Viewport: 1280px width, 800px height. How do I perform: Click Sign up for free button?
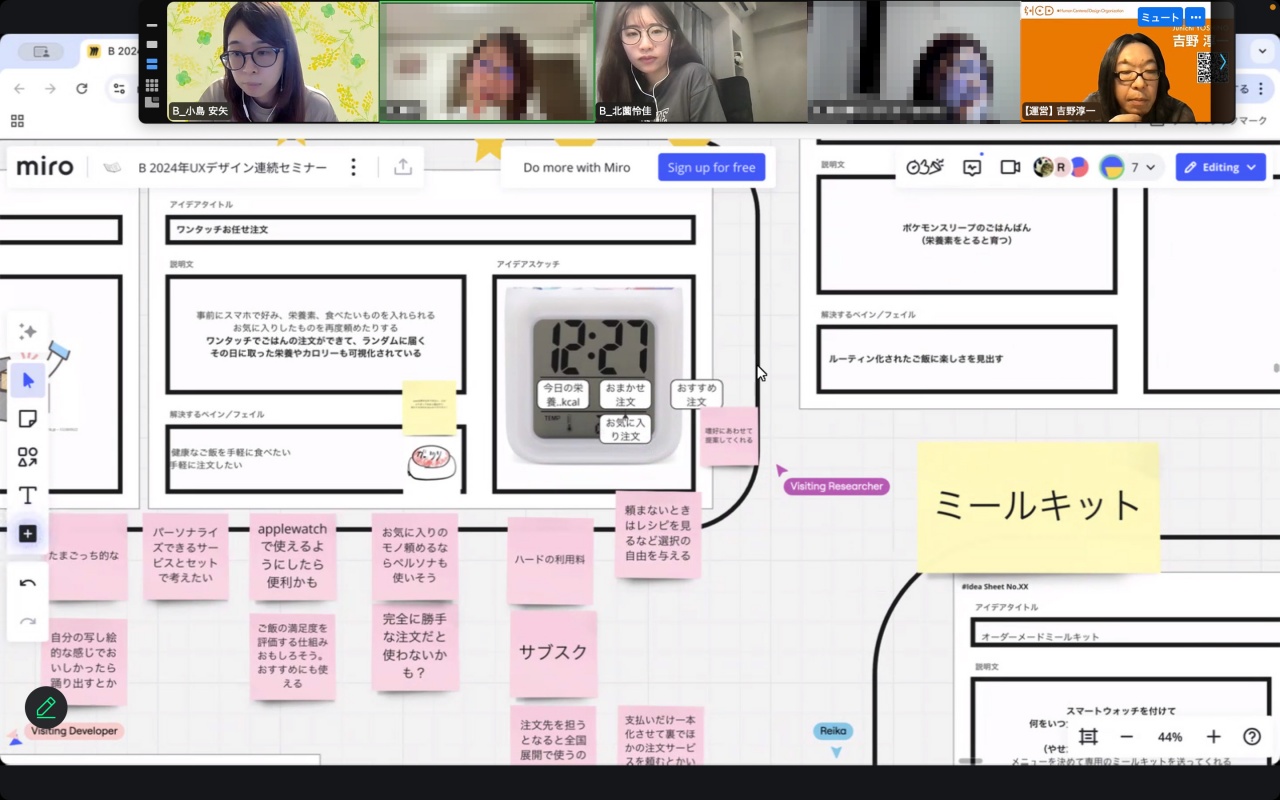point(711,167)
